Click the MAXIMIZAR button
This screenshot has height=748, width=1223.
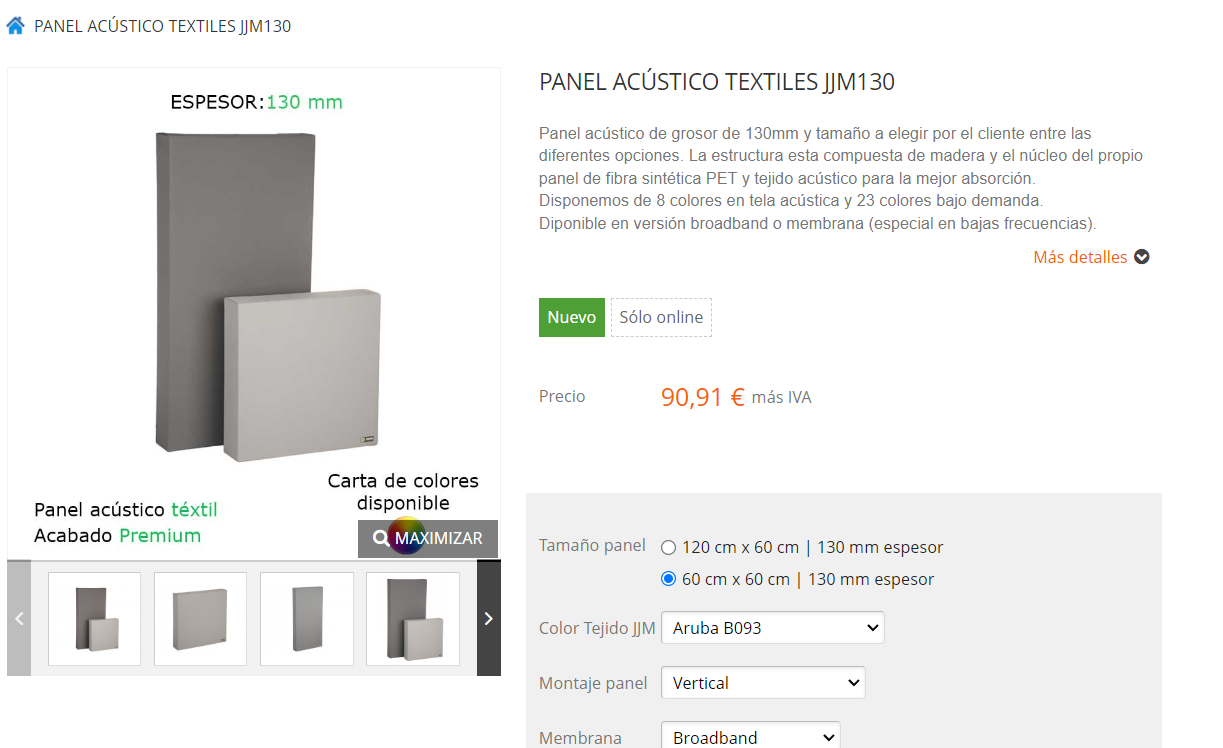[x=428, y=538]
